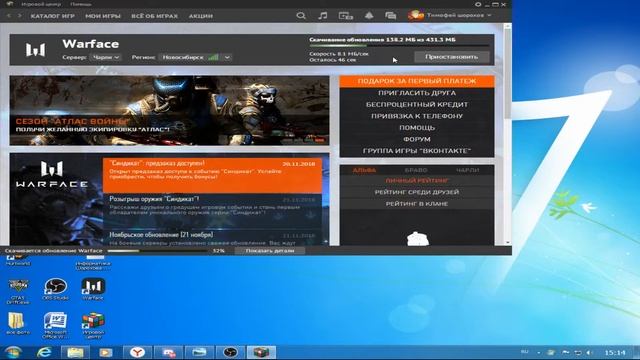
Task: Click the bottom status download progress bar
Action: click(x=158, y=251)
